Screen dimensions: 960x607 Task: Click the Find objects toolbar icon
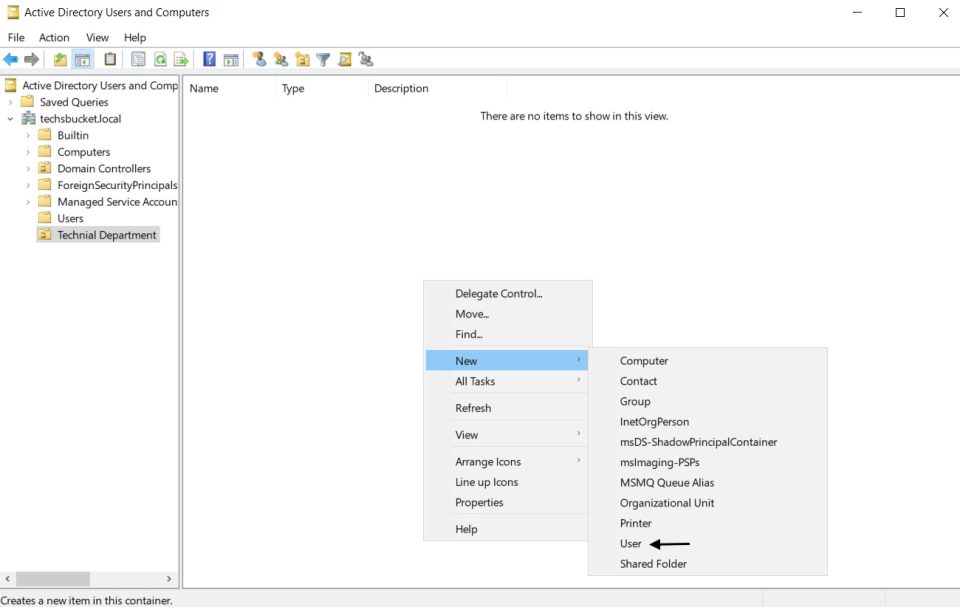click(345, 59)
